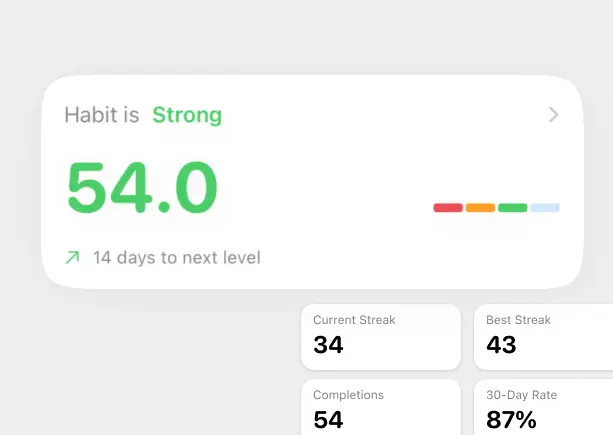Select the green level segment
This screenshot has height=435, width=613.
coord(512,208)
